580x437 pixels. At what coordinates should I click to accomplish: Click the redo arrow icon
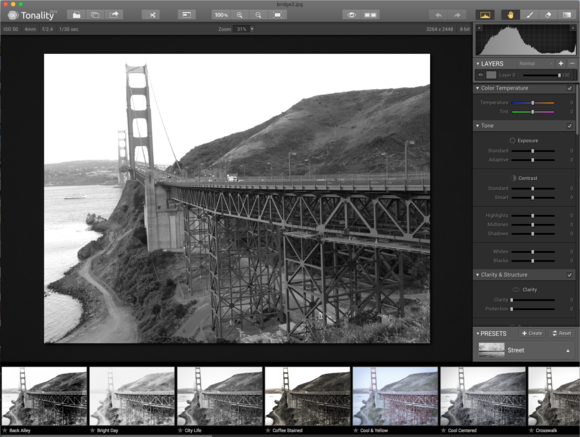point(457,15)
